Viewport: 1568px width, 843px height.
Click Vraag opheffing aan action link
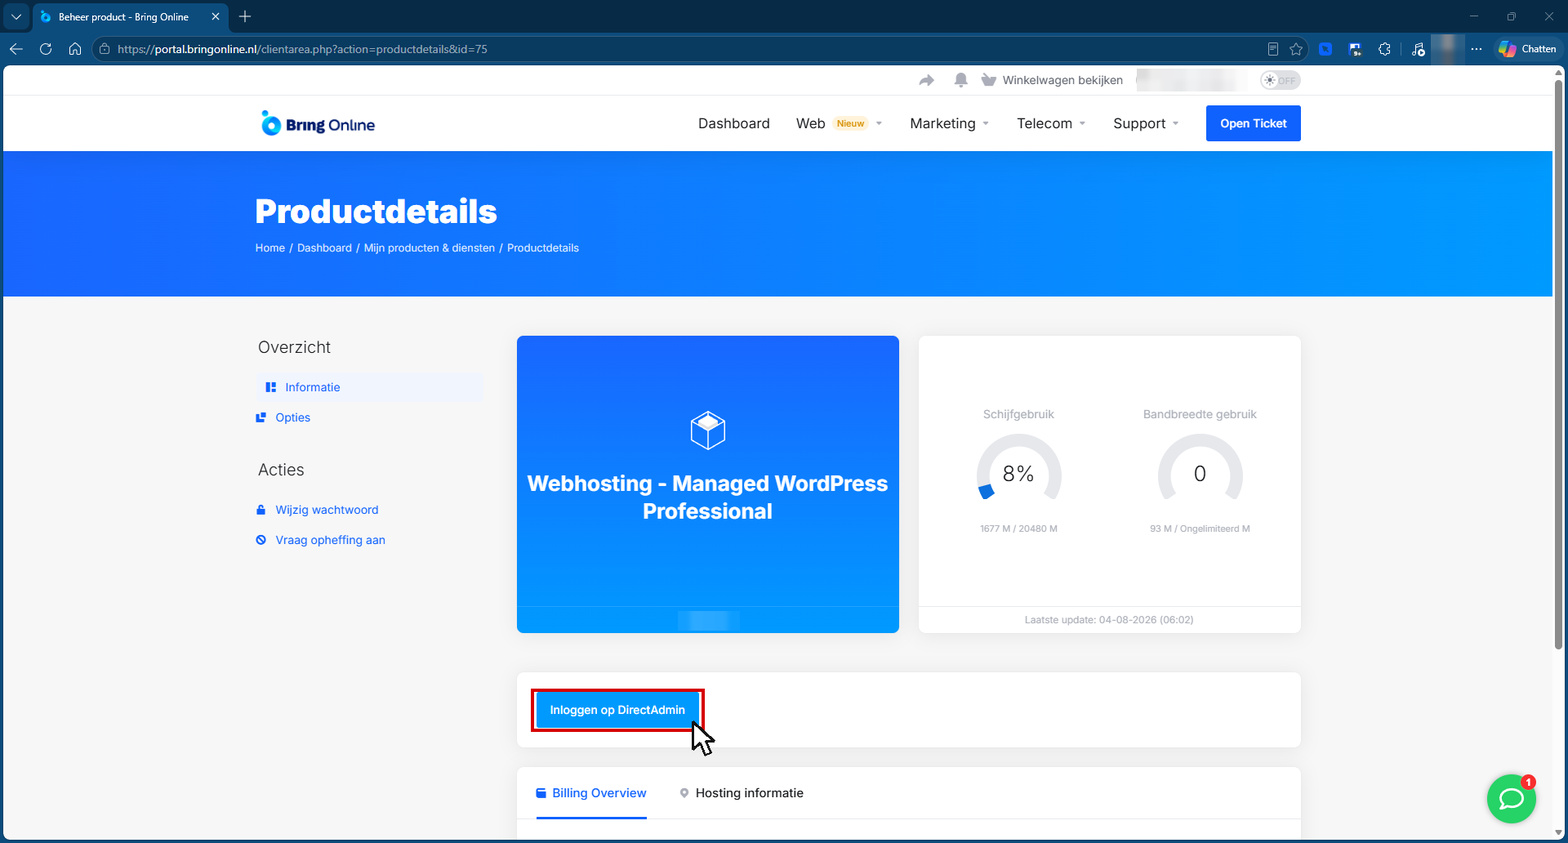pos(330,540)
